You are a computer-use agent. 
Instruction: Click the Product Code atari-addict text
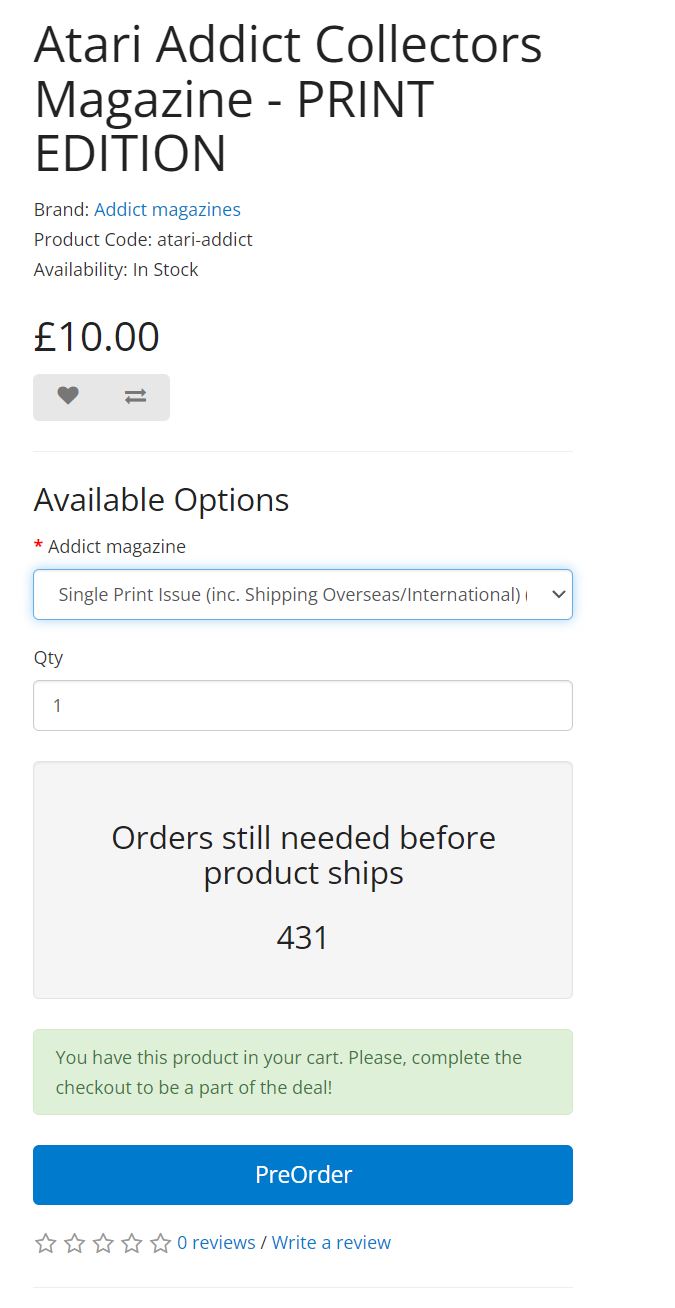coord(143,240)
